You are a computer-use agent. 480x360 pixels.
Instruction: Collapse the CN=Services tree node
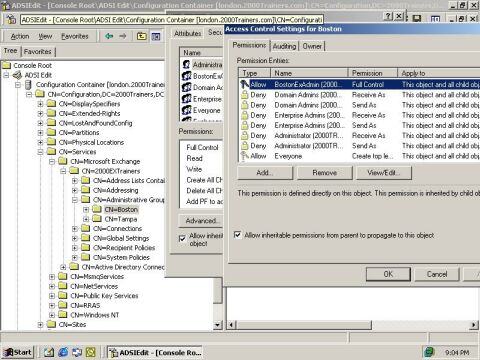pyautogui.click(x=40, y=152)
